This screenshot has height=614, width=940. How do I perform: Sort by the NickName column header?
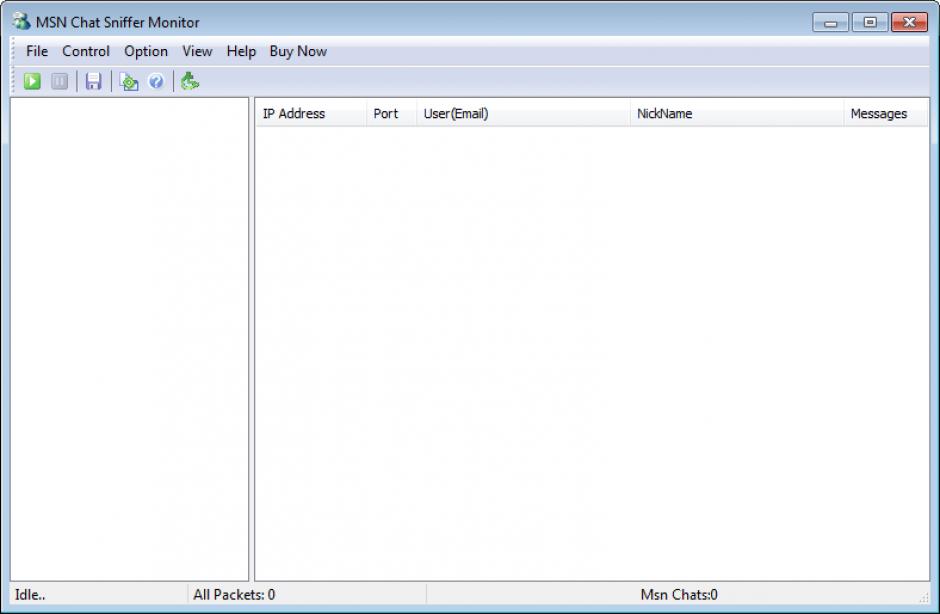click(x=737, y=113)
